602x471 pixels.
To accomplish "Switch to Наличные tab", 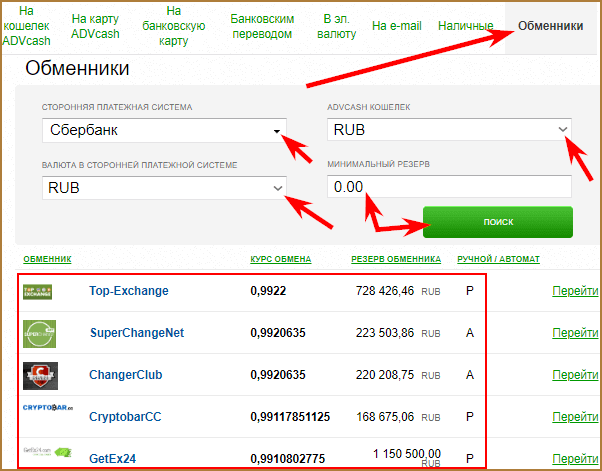I will click(465, 26).
